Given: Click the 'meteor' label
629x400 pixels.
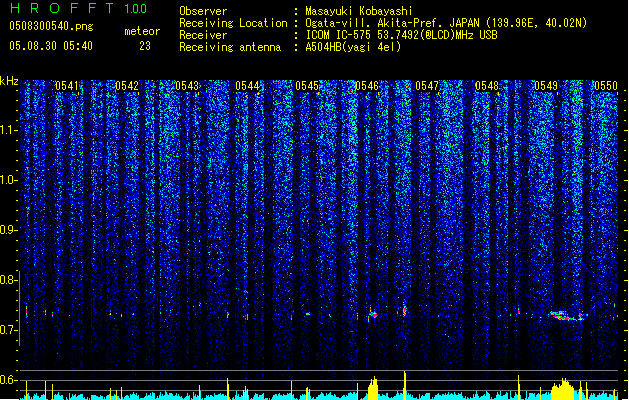Looking at the screenshot, I should (x=142, y=31).
